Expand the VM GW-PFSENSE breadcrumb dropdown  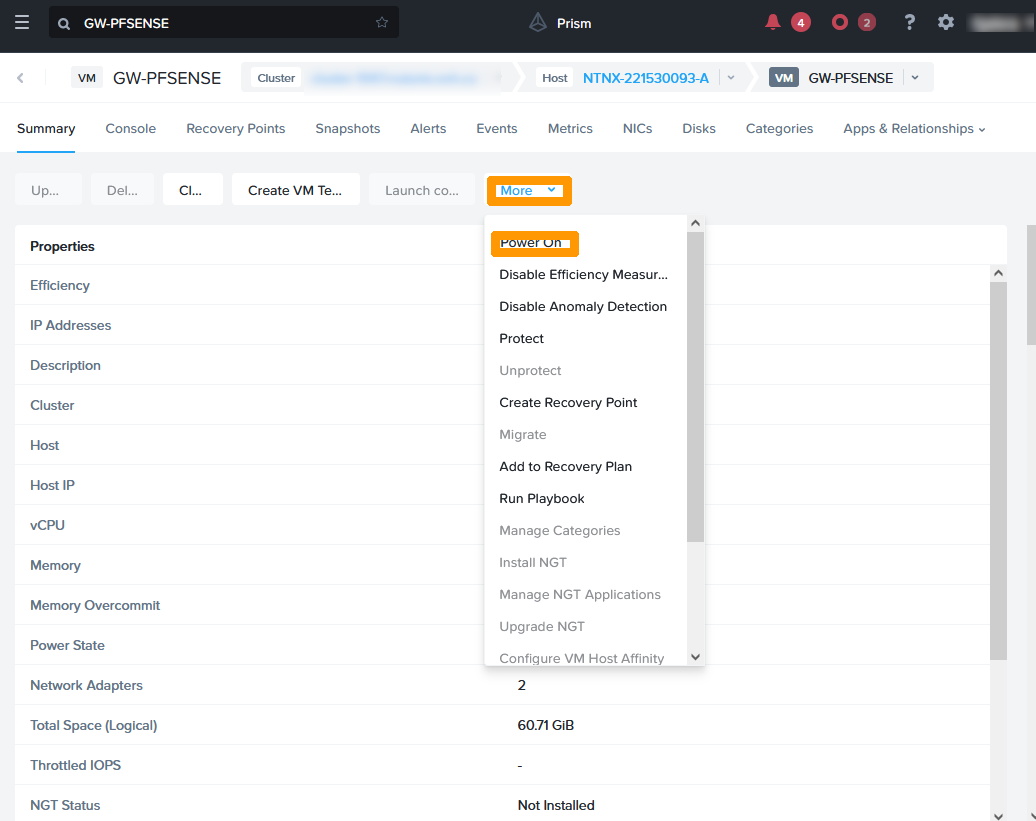click(x=915, y=78)
